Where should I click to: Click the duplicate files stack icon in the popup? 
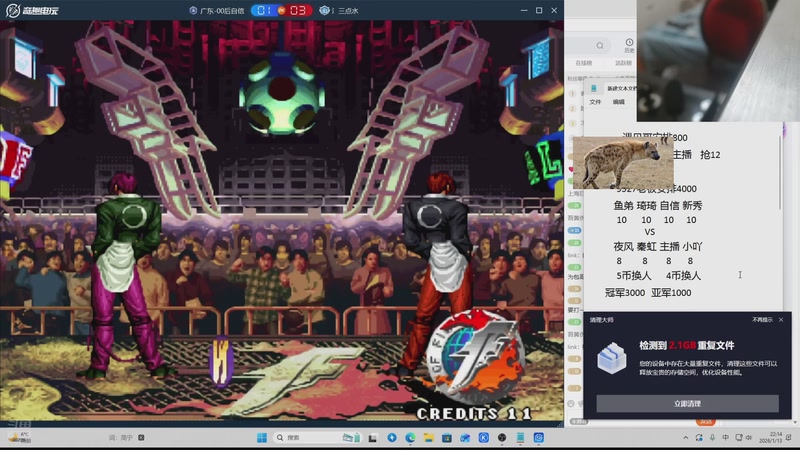(x=612, y=358)
